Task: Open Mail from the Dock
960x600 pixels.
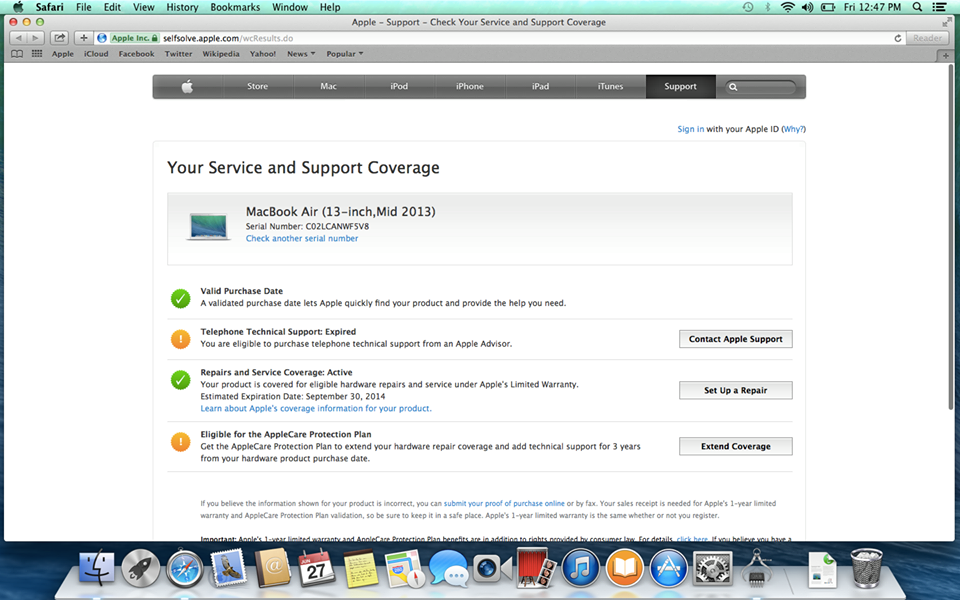Action: (228, 568)
